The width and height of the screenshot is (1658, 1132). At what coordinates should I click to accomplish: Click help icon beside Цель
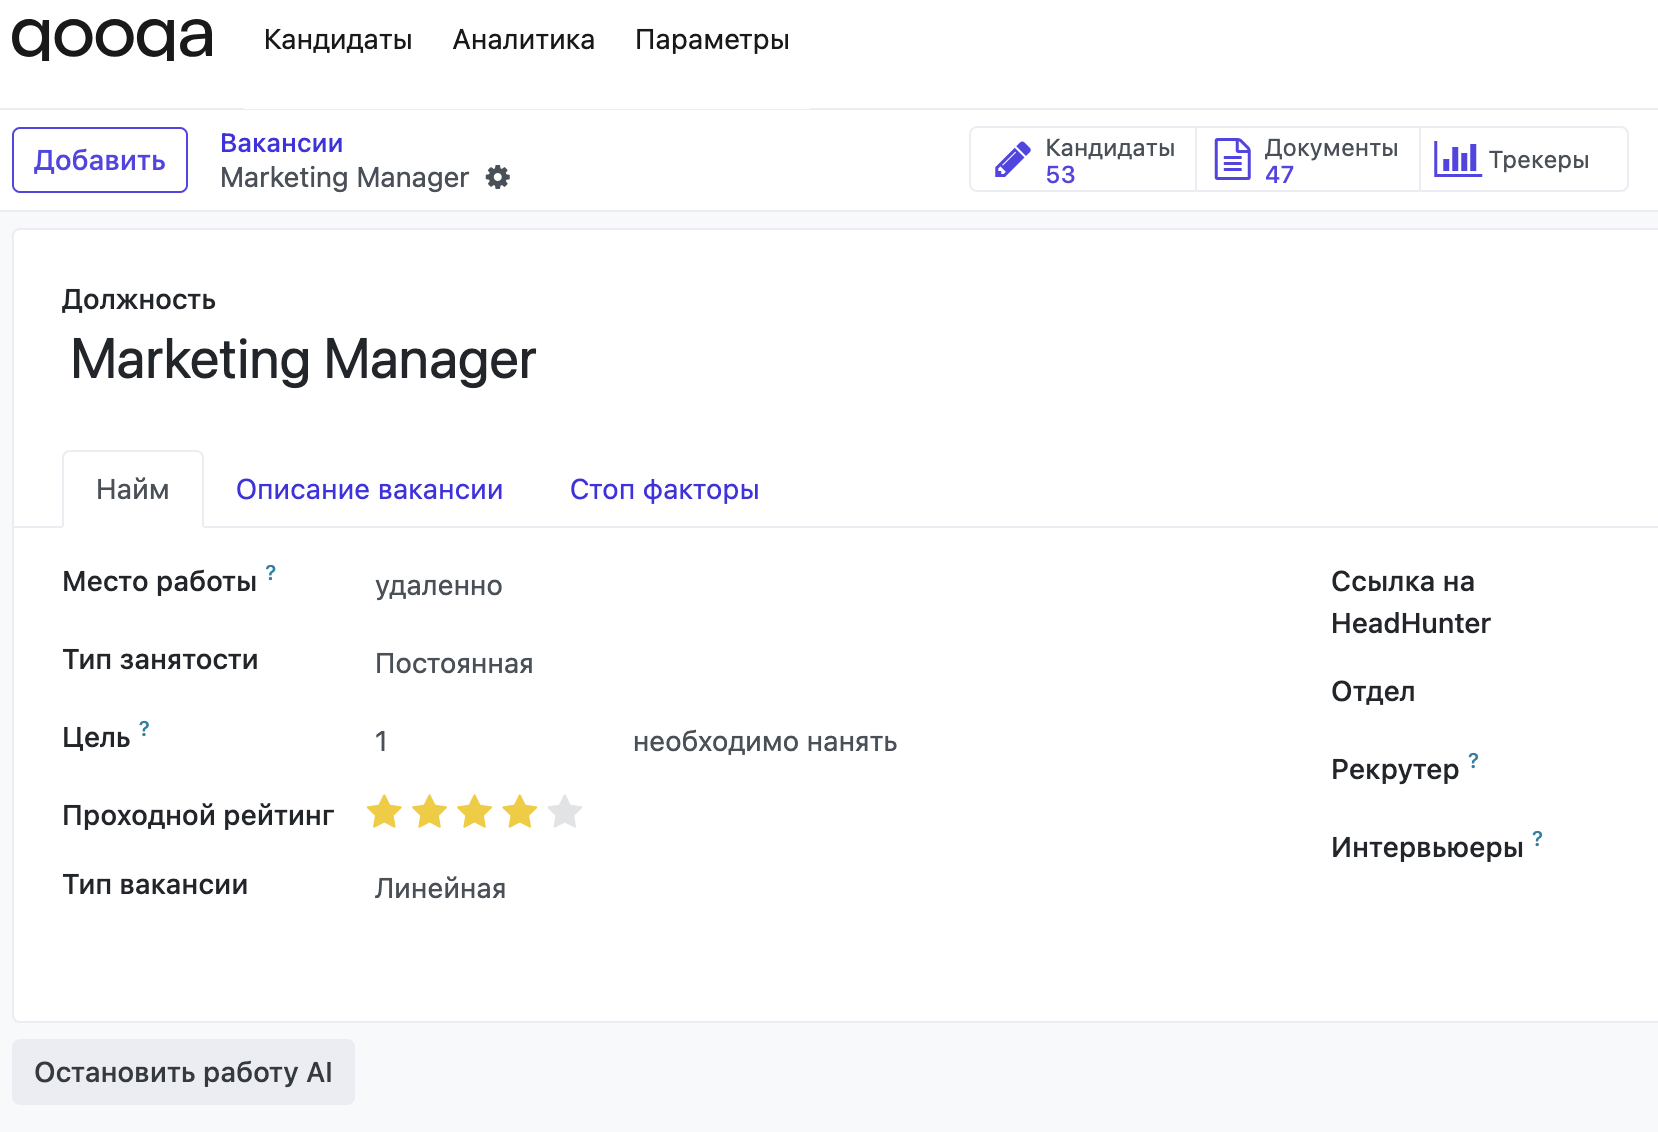144,728
